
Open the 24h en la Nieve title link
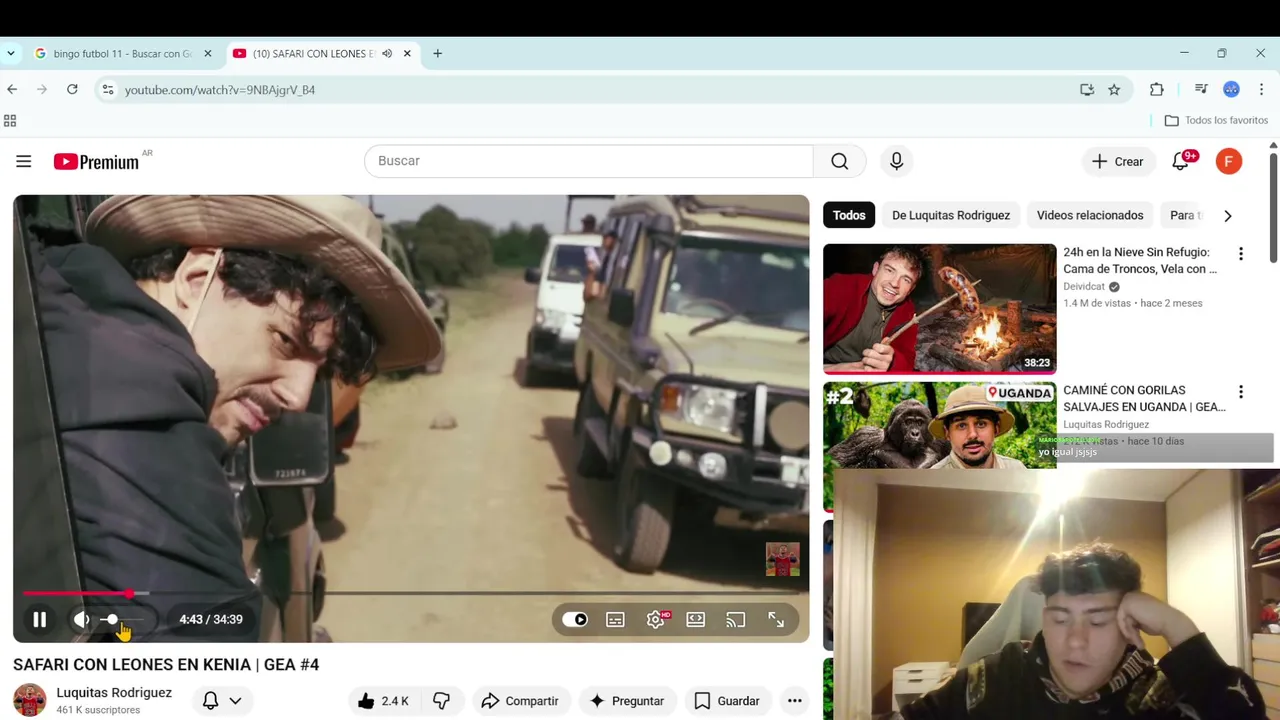(x=1140, y=260)
